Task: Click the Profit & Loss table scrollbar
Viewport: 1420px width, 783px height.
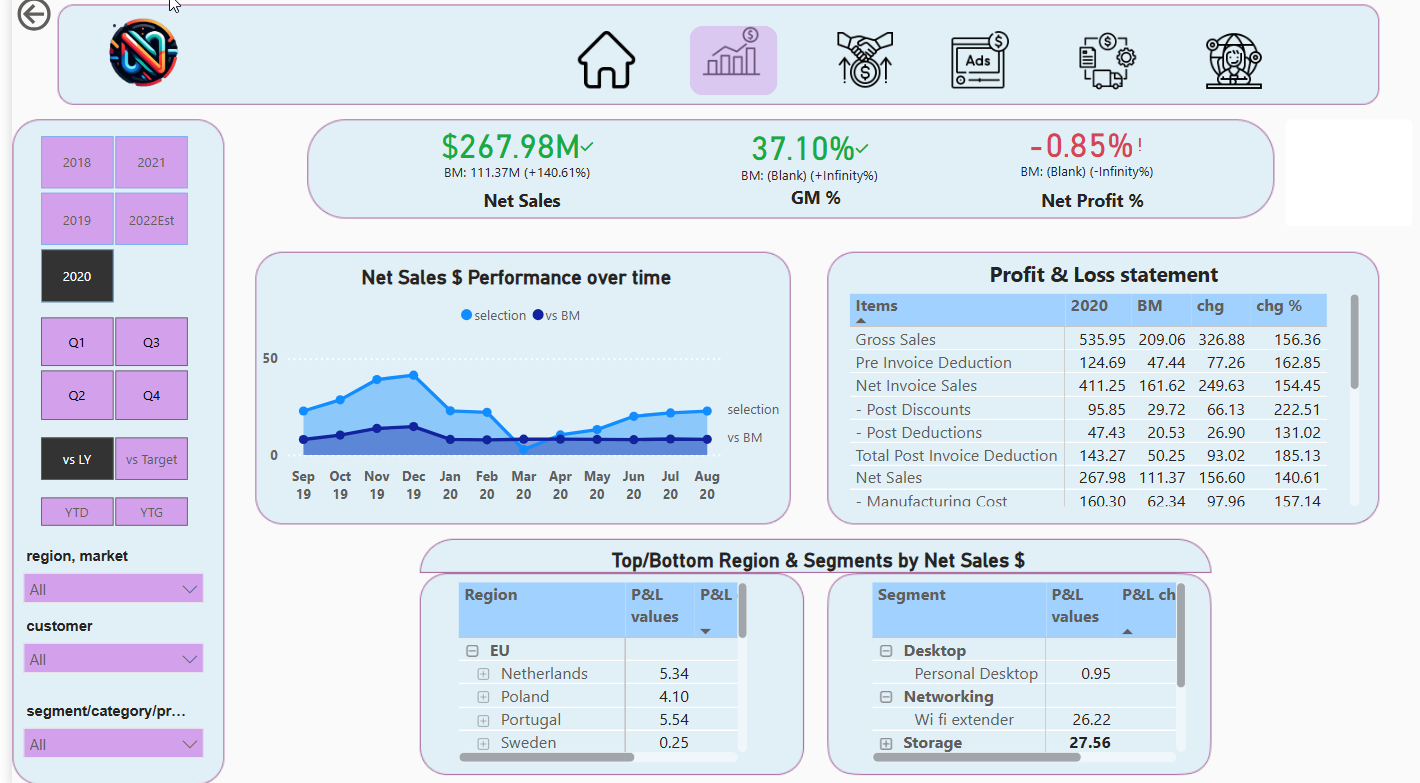Action: coord(1355,341)
